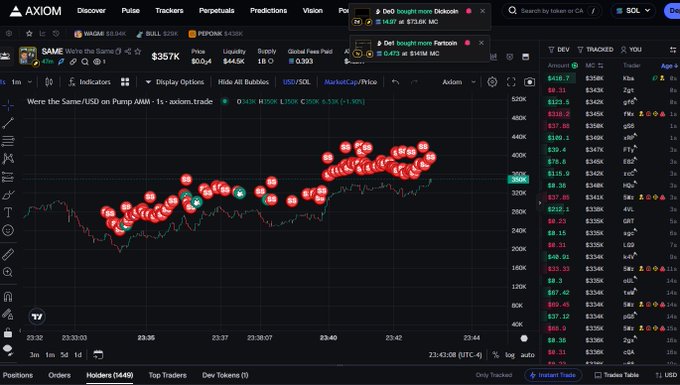
Task: Select the ruler measure tool
Action: [x=8, y=254]
